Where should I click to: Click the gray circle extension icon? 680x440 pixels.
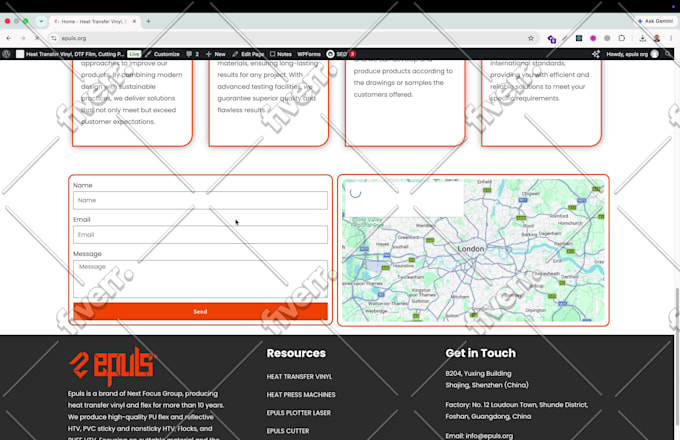tap(607, 38)
